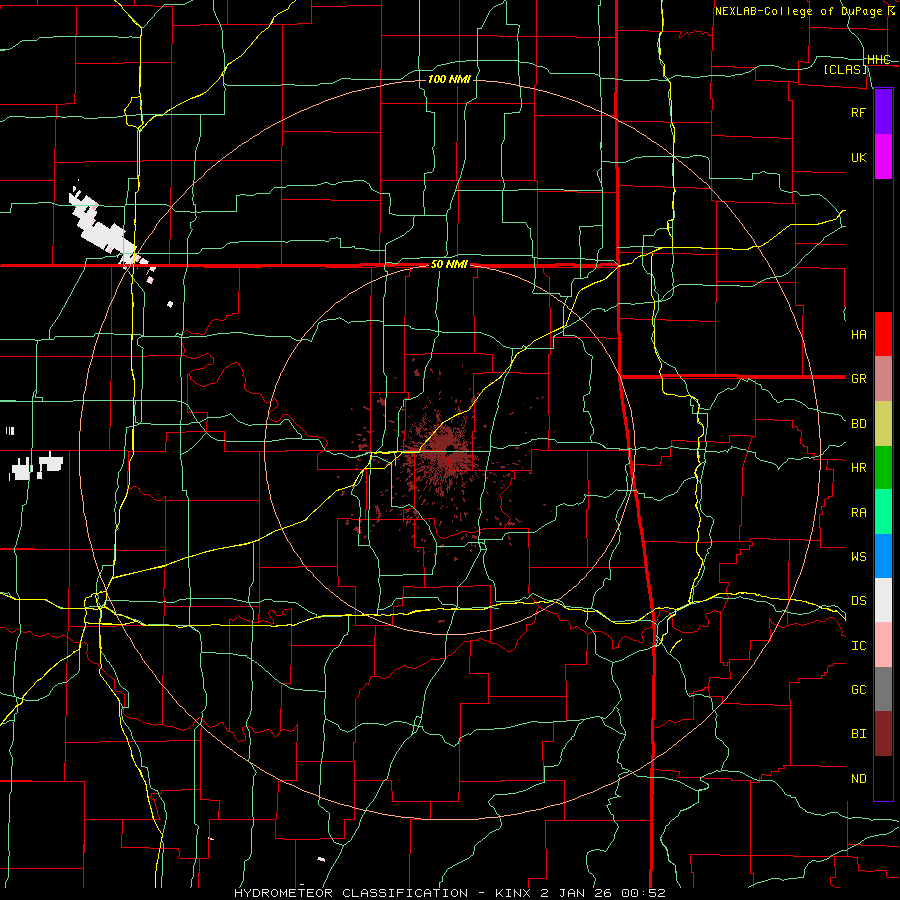Click the HR legend label
The width and height of the screenshot is (900, 900).
click(858, 468)
